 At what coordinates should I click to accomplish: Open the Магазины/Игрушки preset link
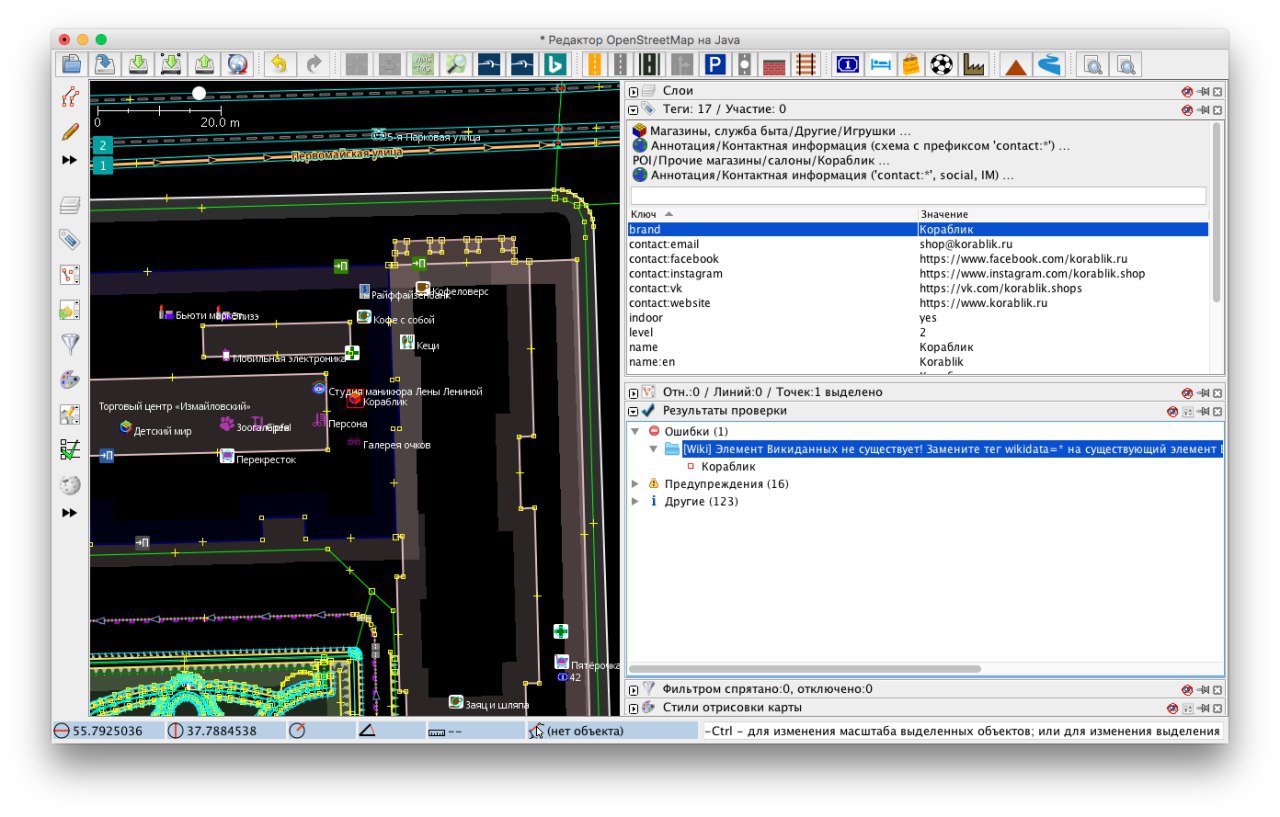tap(780, 131)
